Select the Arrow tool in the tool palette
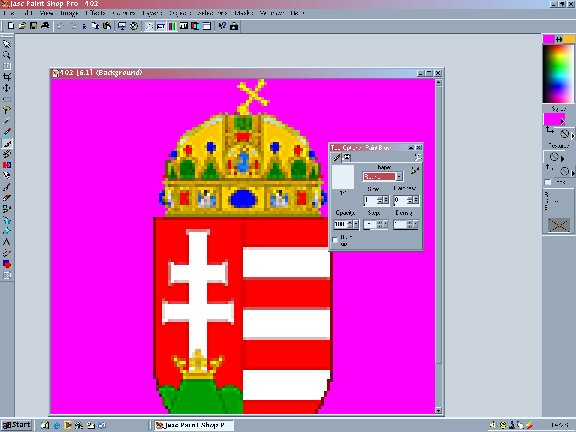Viewport: 576px width, 432px height. [x=7, y=44]
